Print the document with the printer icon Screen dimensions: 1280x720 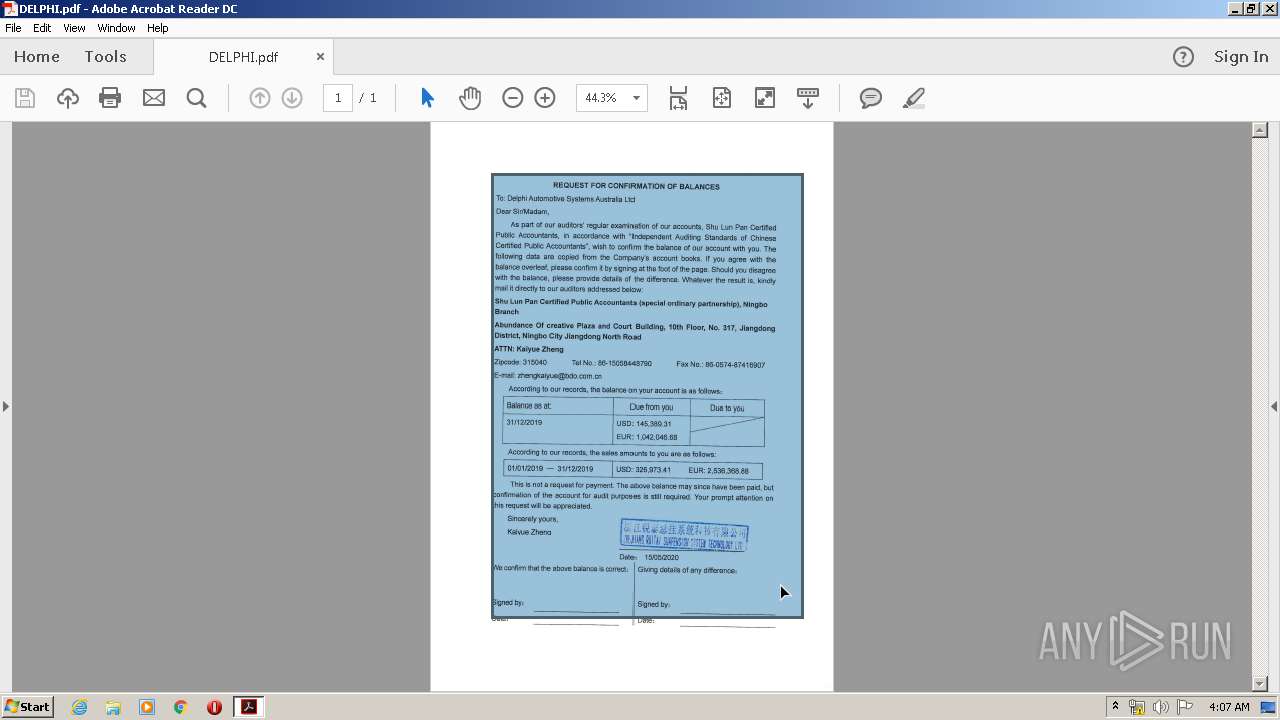pyautogui.click(x=110, y=98)
